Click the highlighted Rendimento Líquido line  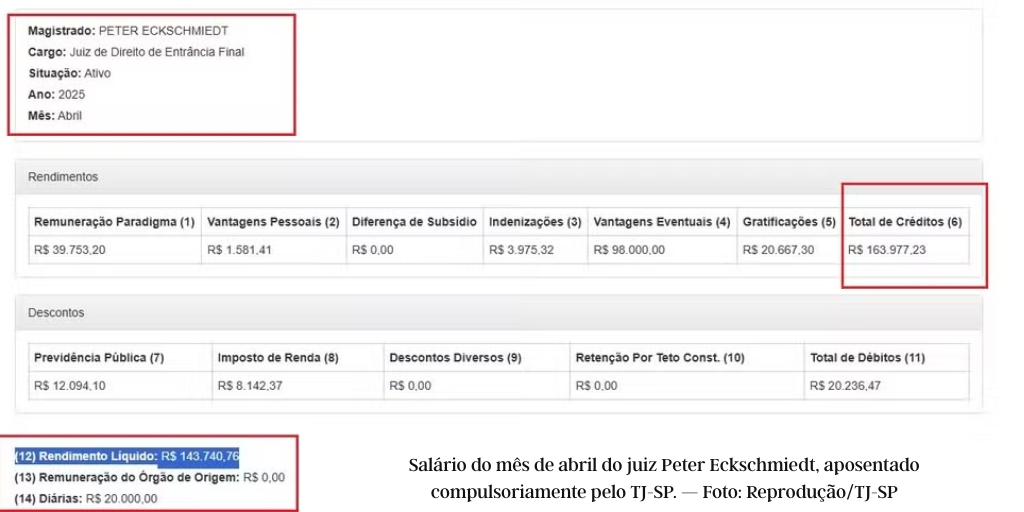127,457
